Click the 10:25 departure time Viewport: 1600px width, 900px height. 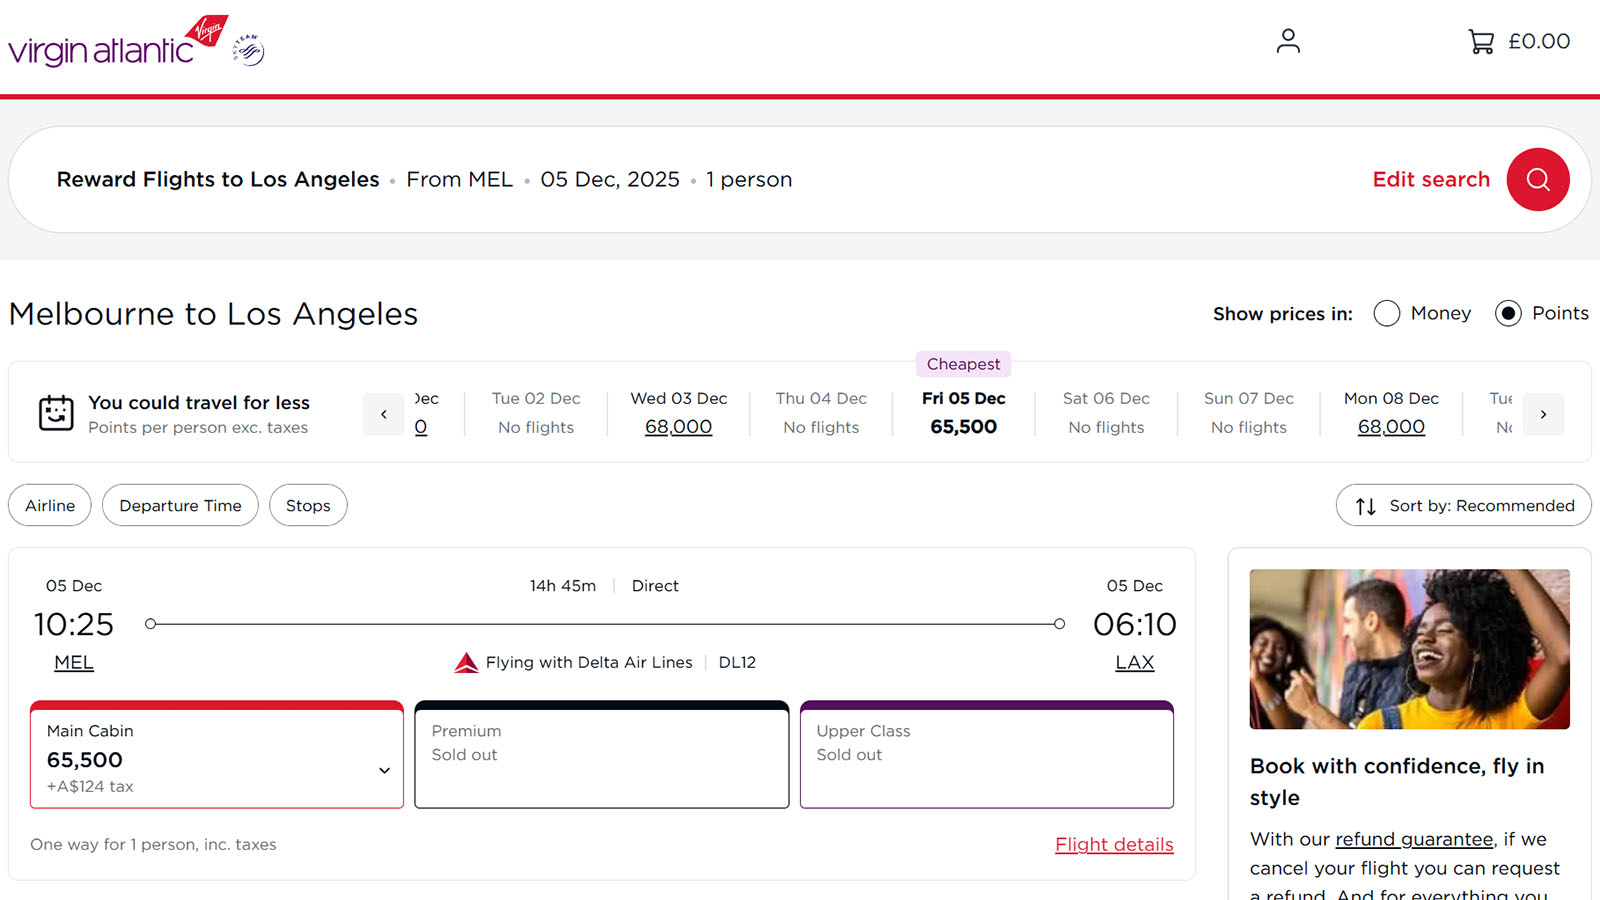point(74,624)
